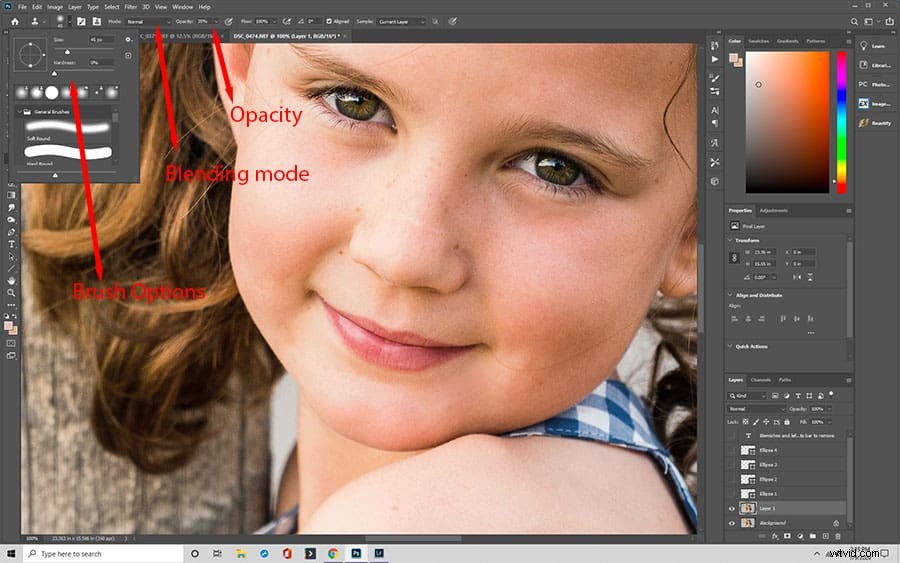The image size is (900, 563).
Task: Pick the solid white recent brush
Action: 52,92
